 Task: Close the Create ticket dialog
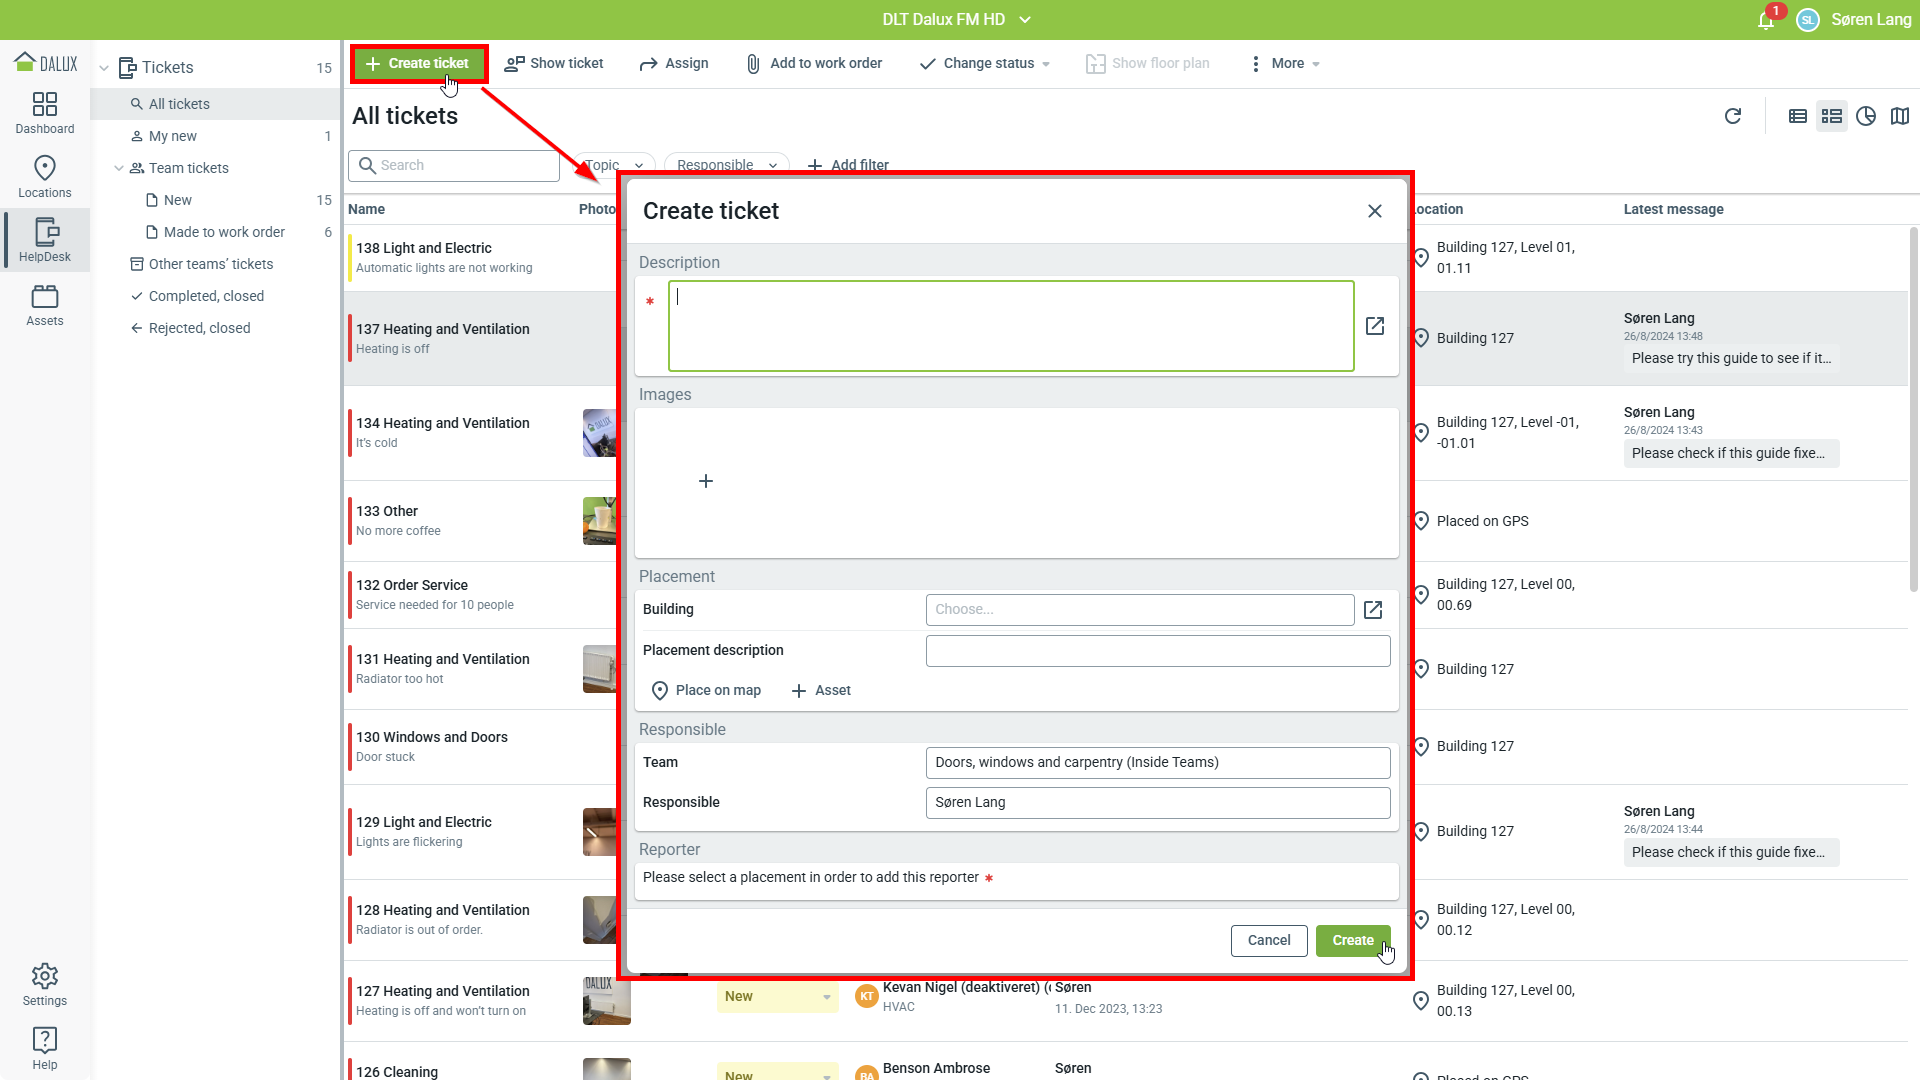[1375, 211]
